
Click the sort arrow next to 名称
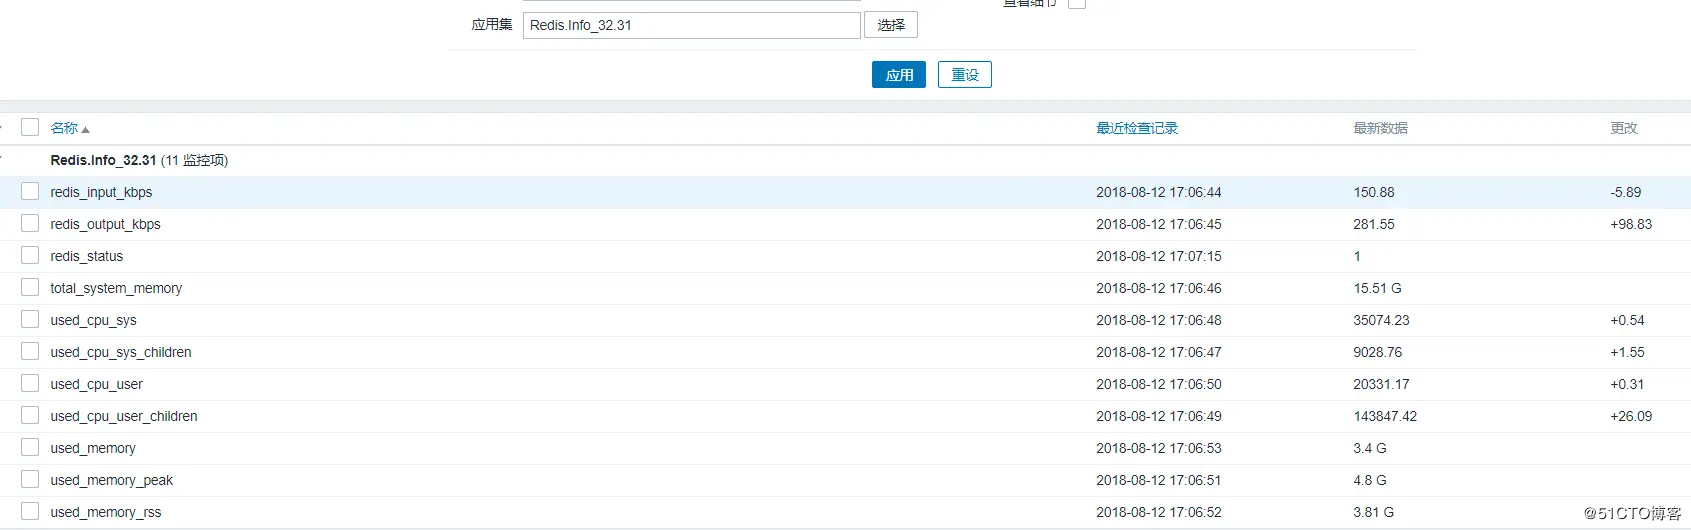[x=85, y=130]
